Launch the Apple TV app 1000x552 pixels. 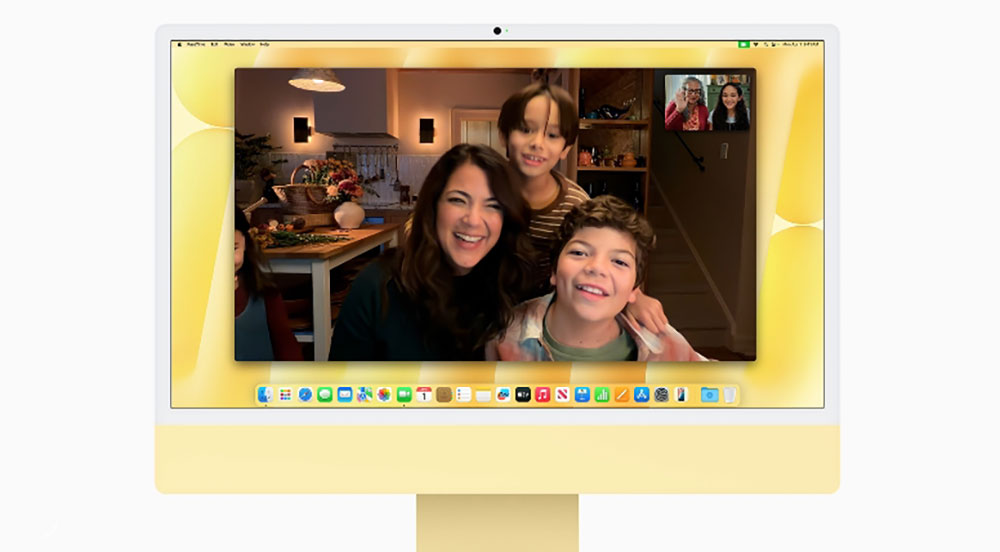pyautogui.click(x=523, y=395)
